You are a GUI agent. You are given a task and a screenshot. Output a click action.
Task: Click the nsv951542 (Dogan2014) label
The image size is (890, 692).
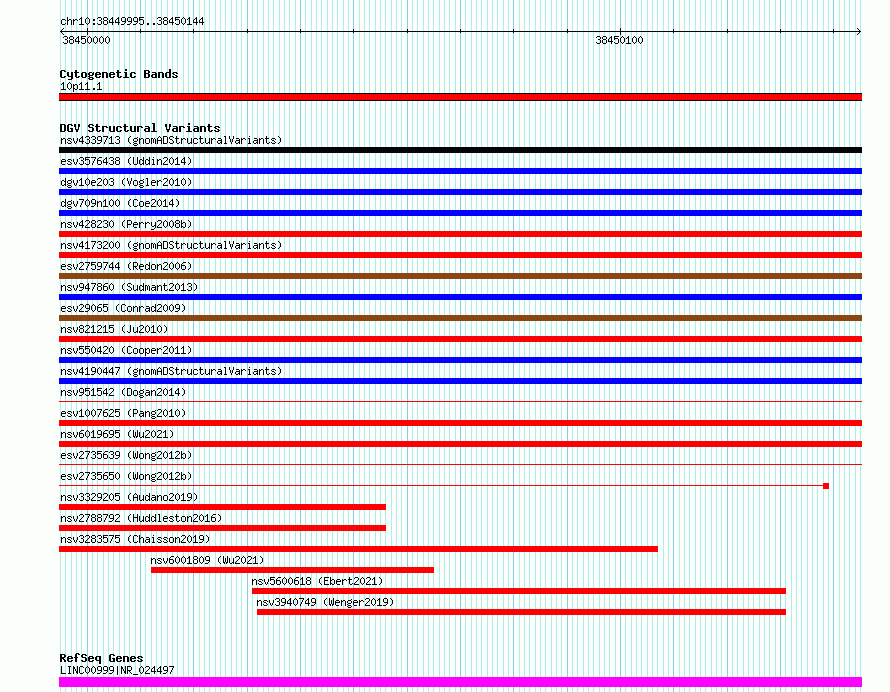tap(123, 392)
